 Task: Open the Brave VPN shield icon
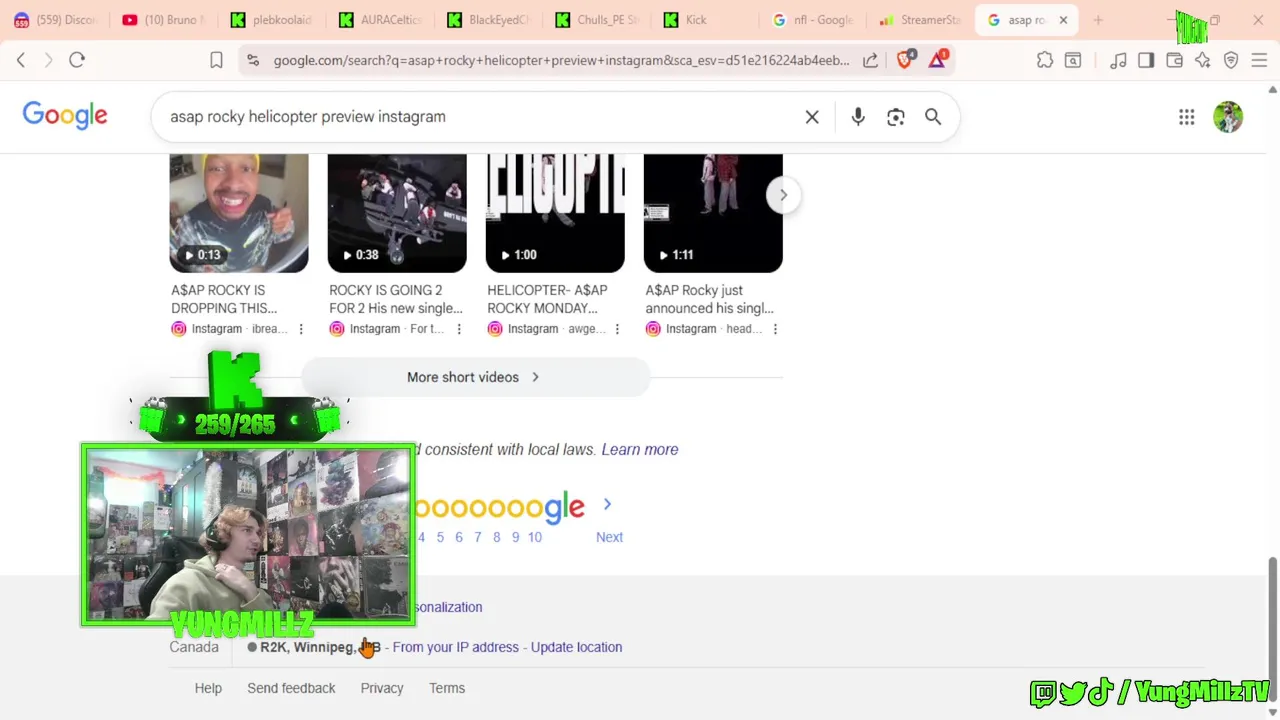[1231, 60]
